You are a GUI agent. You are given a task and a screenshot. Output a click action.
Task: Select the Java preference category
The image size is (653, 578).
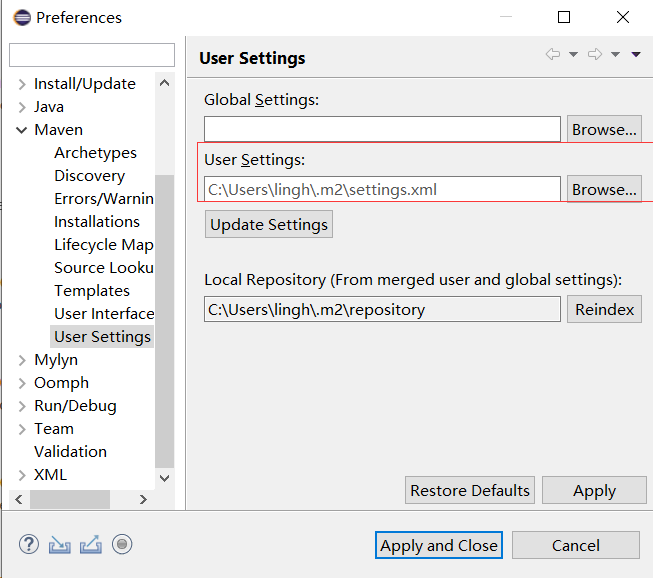pyautogui.click(x=49, y=107)
